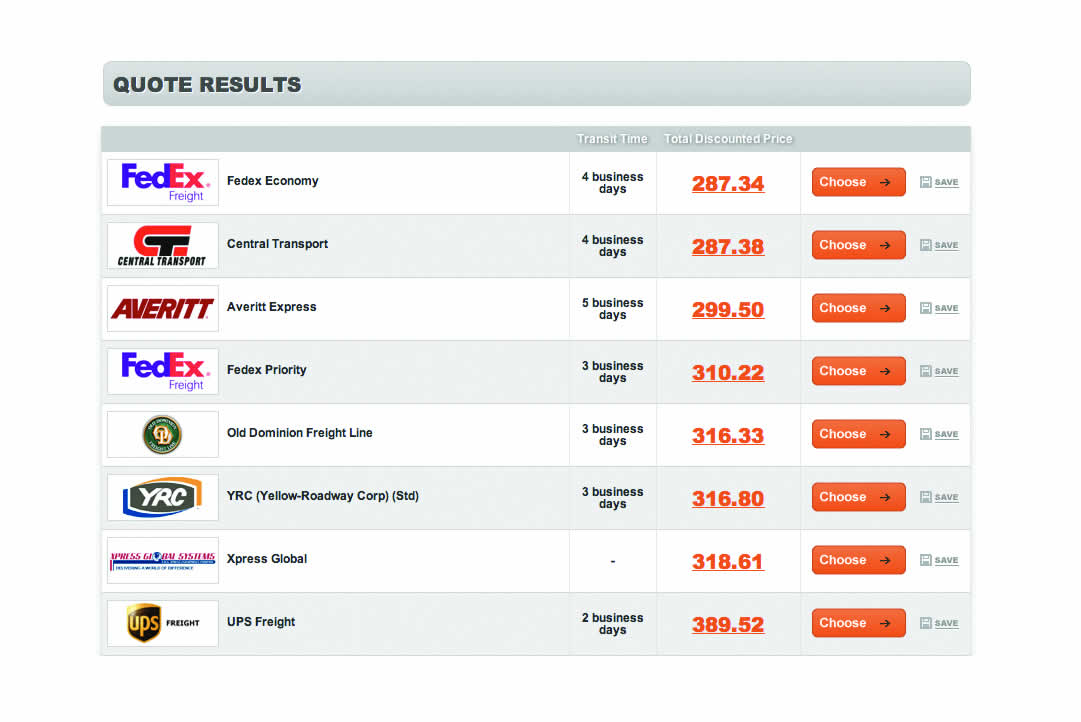1081x722 pixels.
Task: Save the Fedex Priority quote
Action: click(x=940, y=372)
